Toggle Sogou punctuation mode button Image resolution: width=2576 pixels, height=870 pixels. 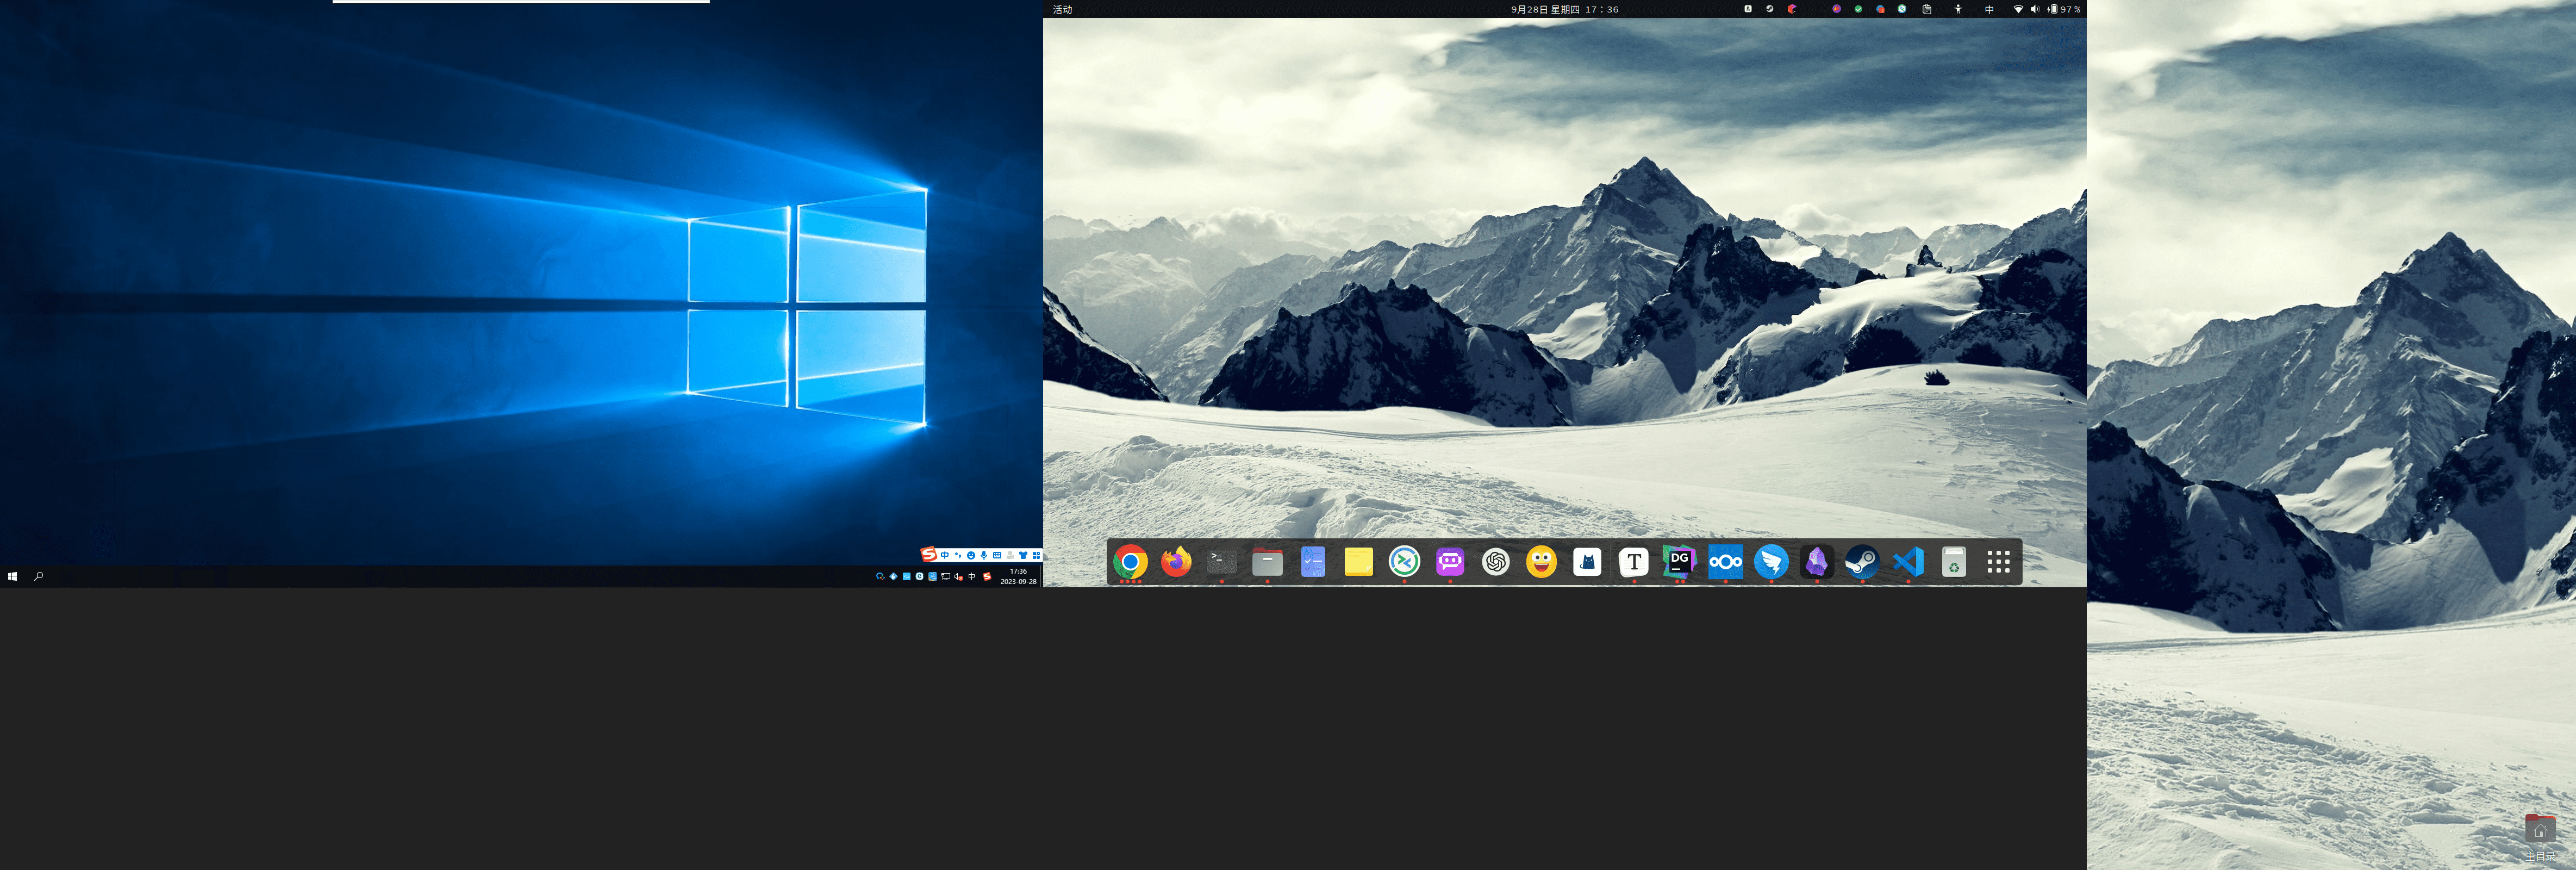[x=958, y=555]
